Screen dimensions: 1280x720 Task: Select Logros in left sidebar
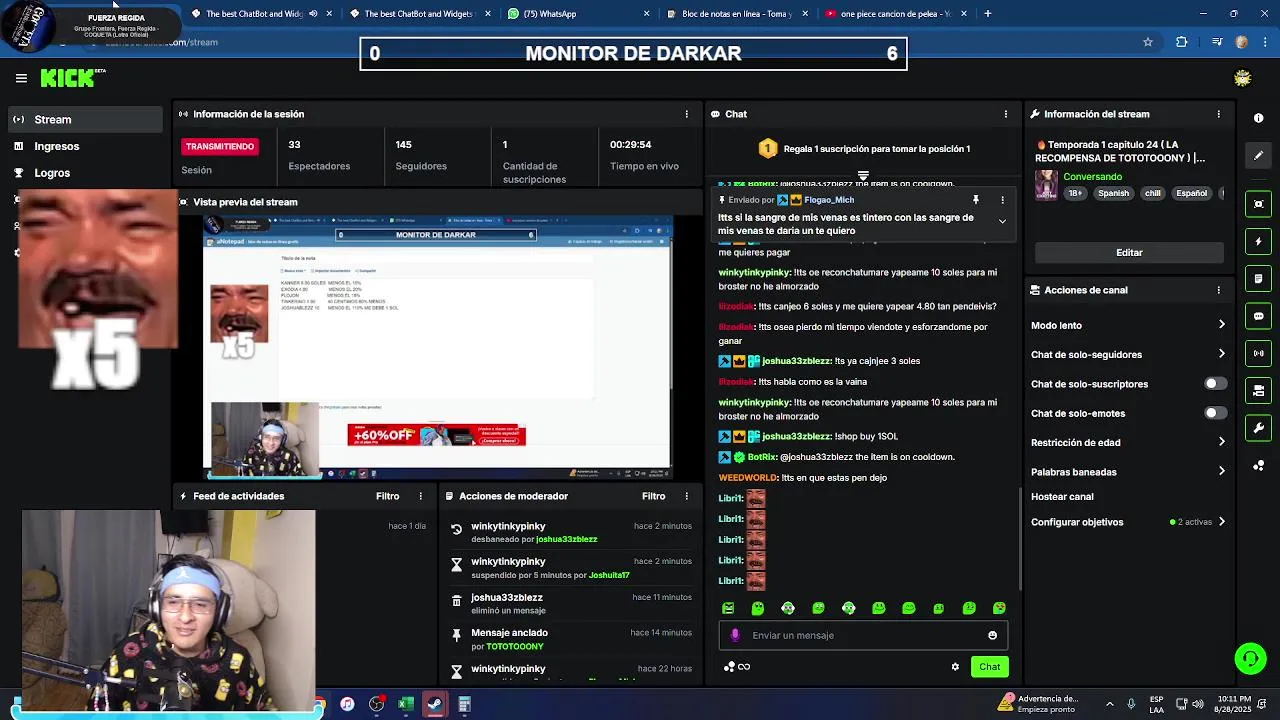click(x=86, y=173)
